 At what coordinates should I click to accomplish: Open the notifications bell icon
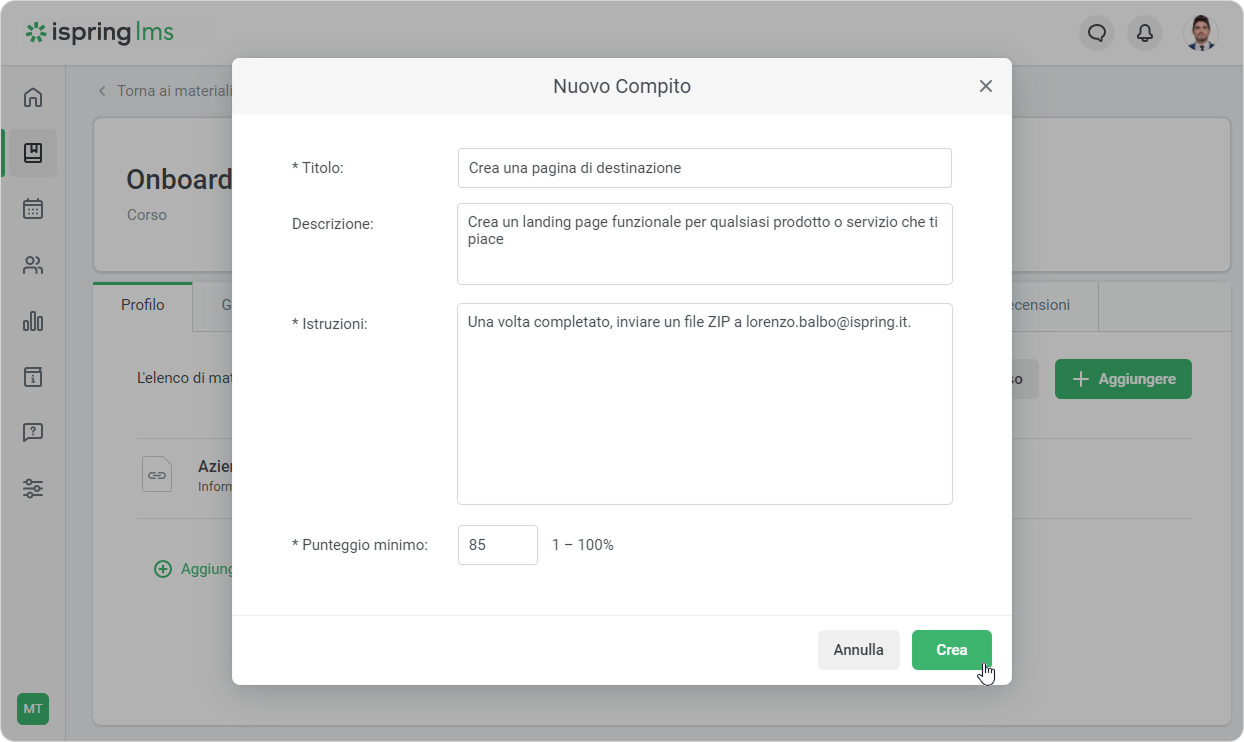(1145, 33)
